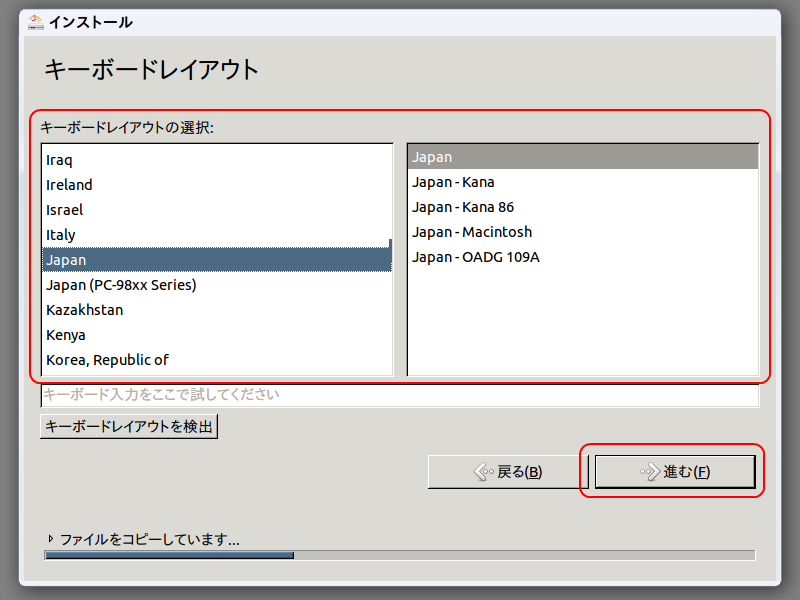Choose Japan (PC-98xx Series) layout
Screen dimensions: 800x600
216,285
